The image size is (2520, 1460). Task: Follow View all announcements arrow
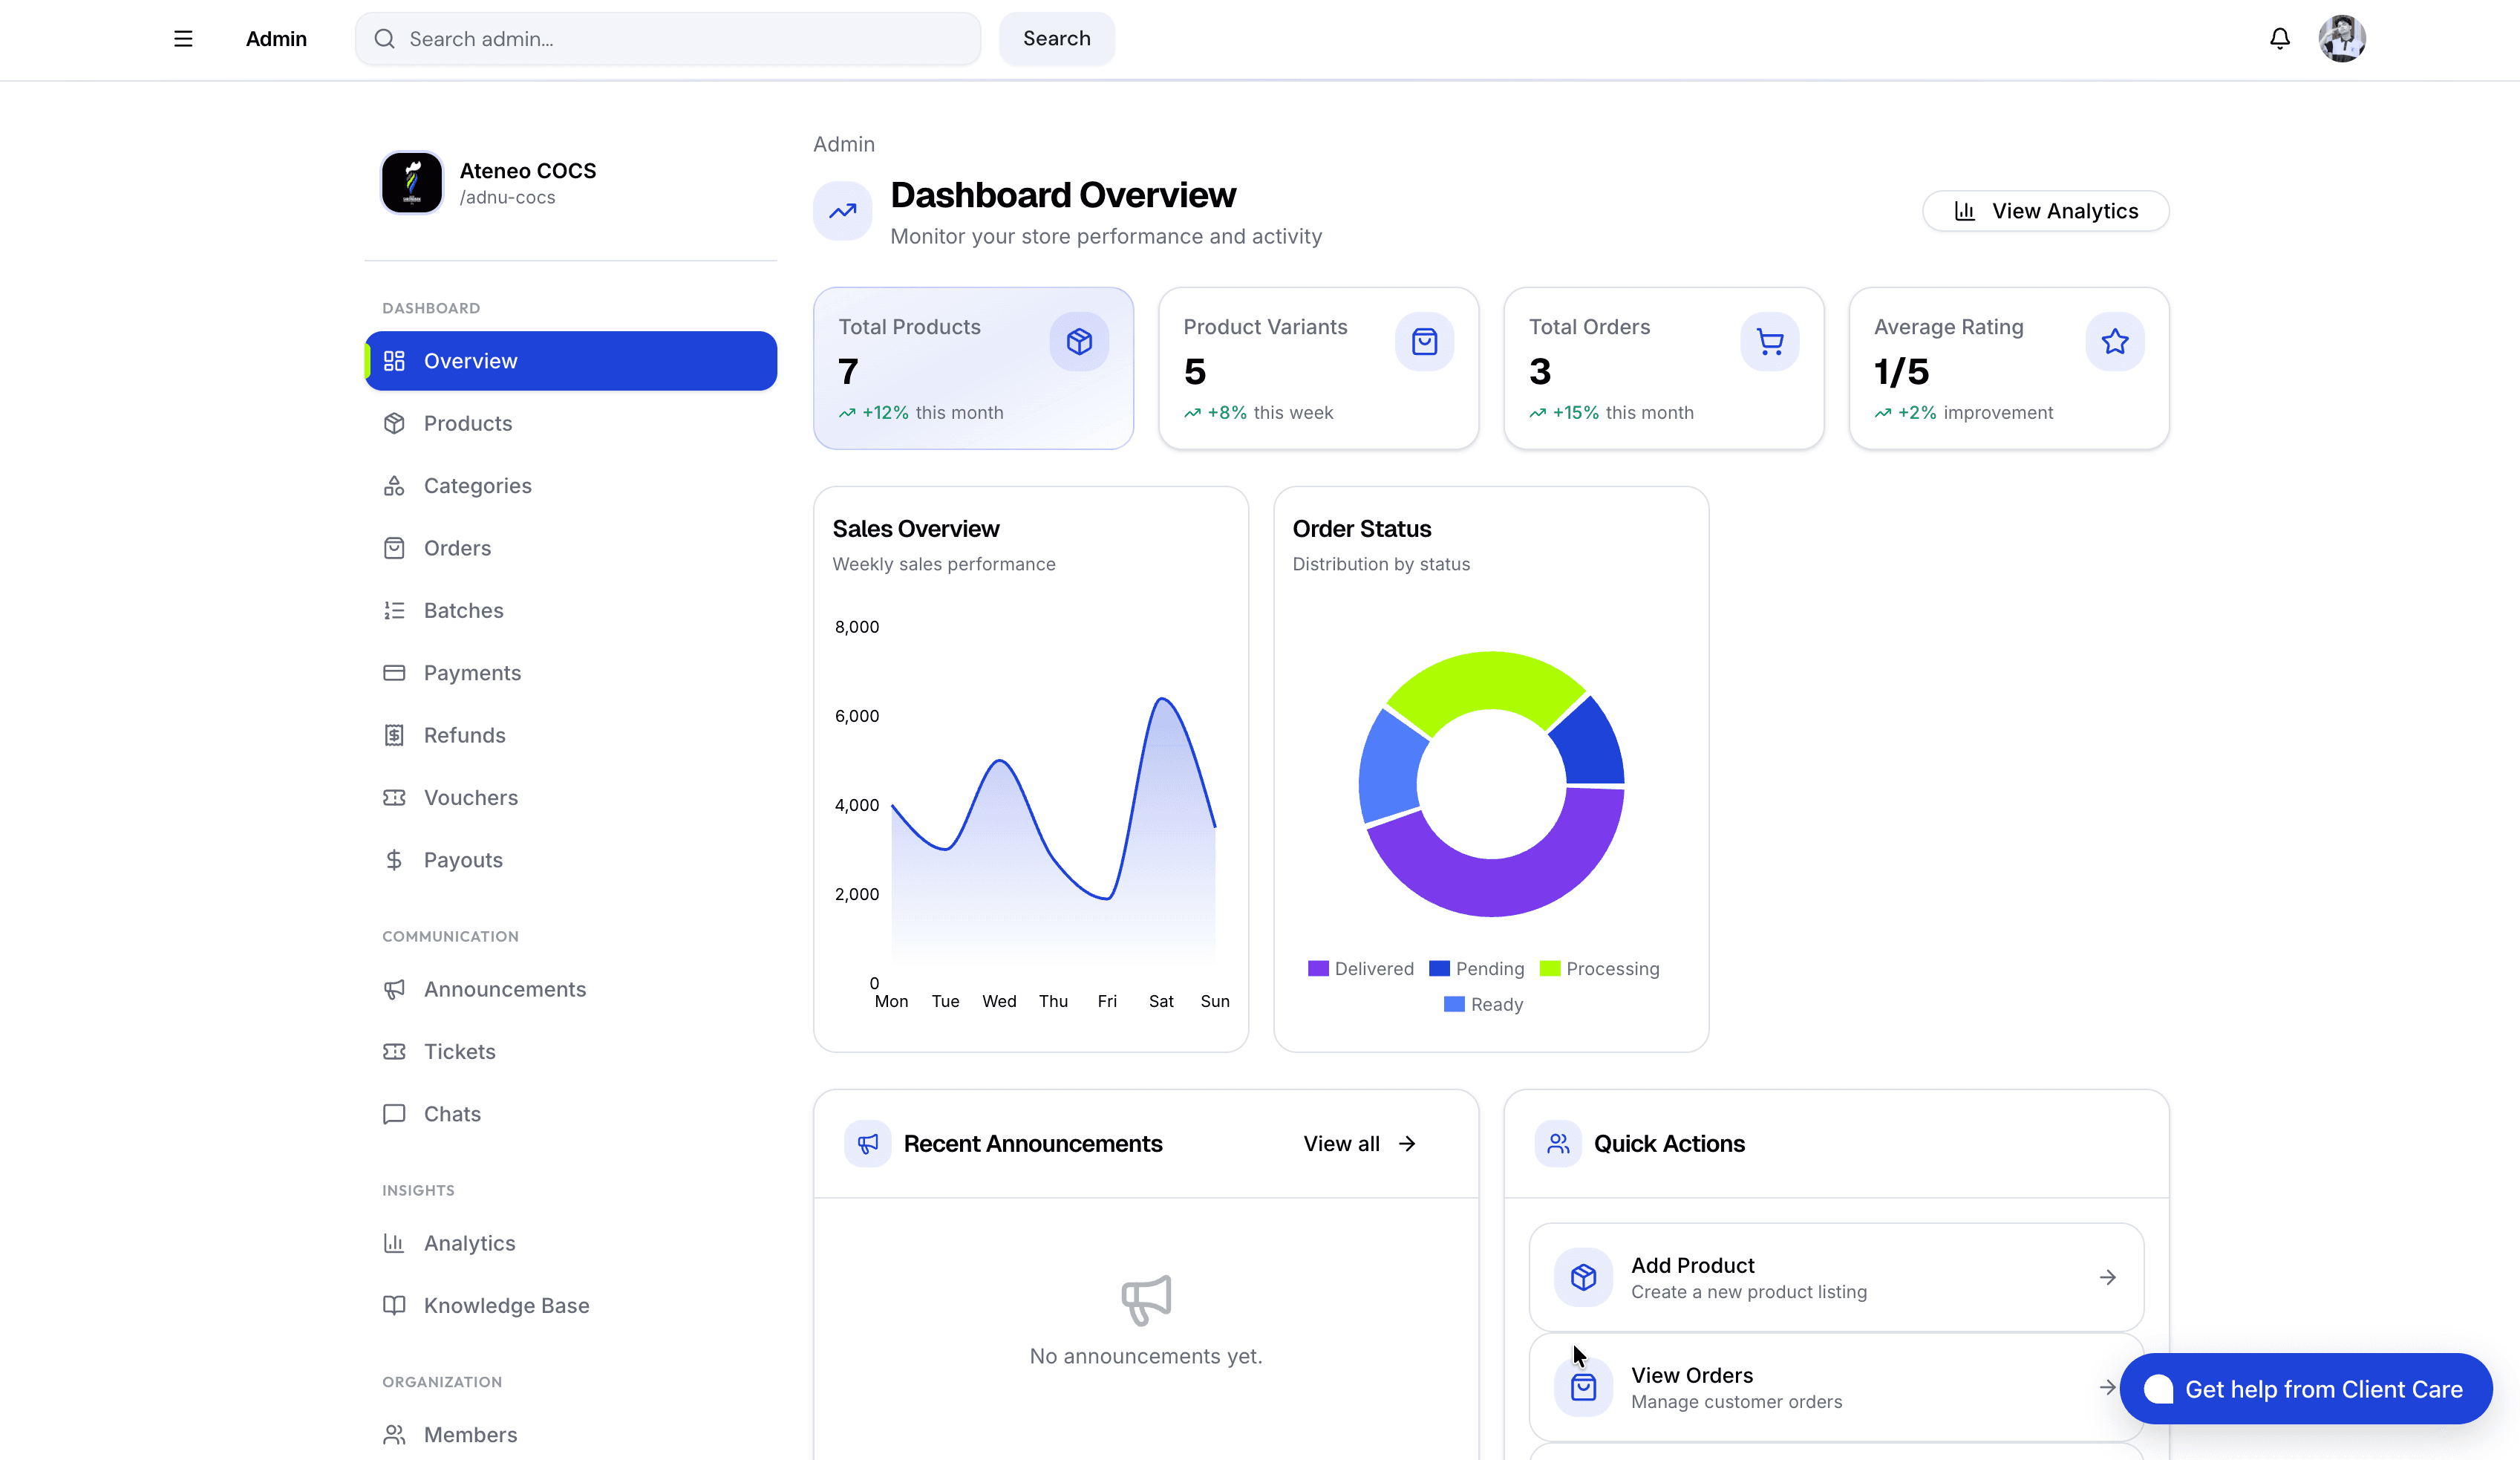point(1406,1143)
